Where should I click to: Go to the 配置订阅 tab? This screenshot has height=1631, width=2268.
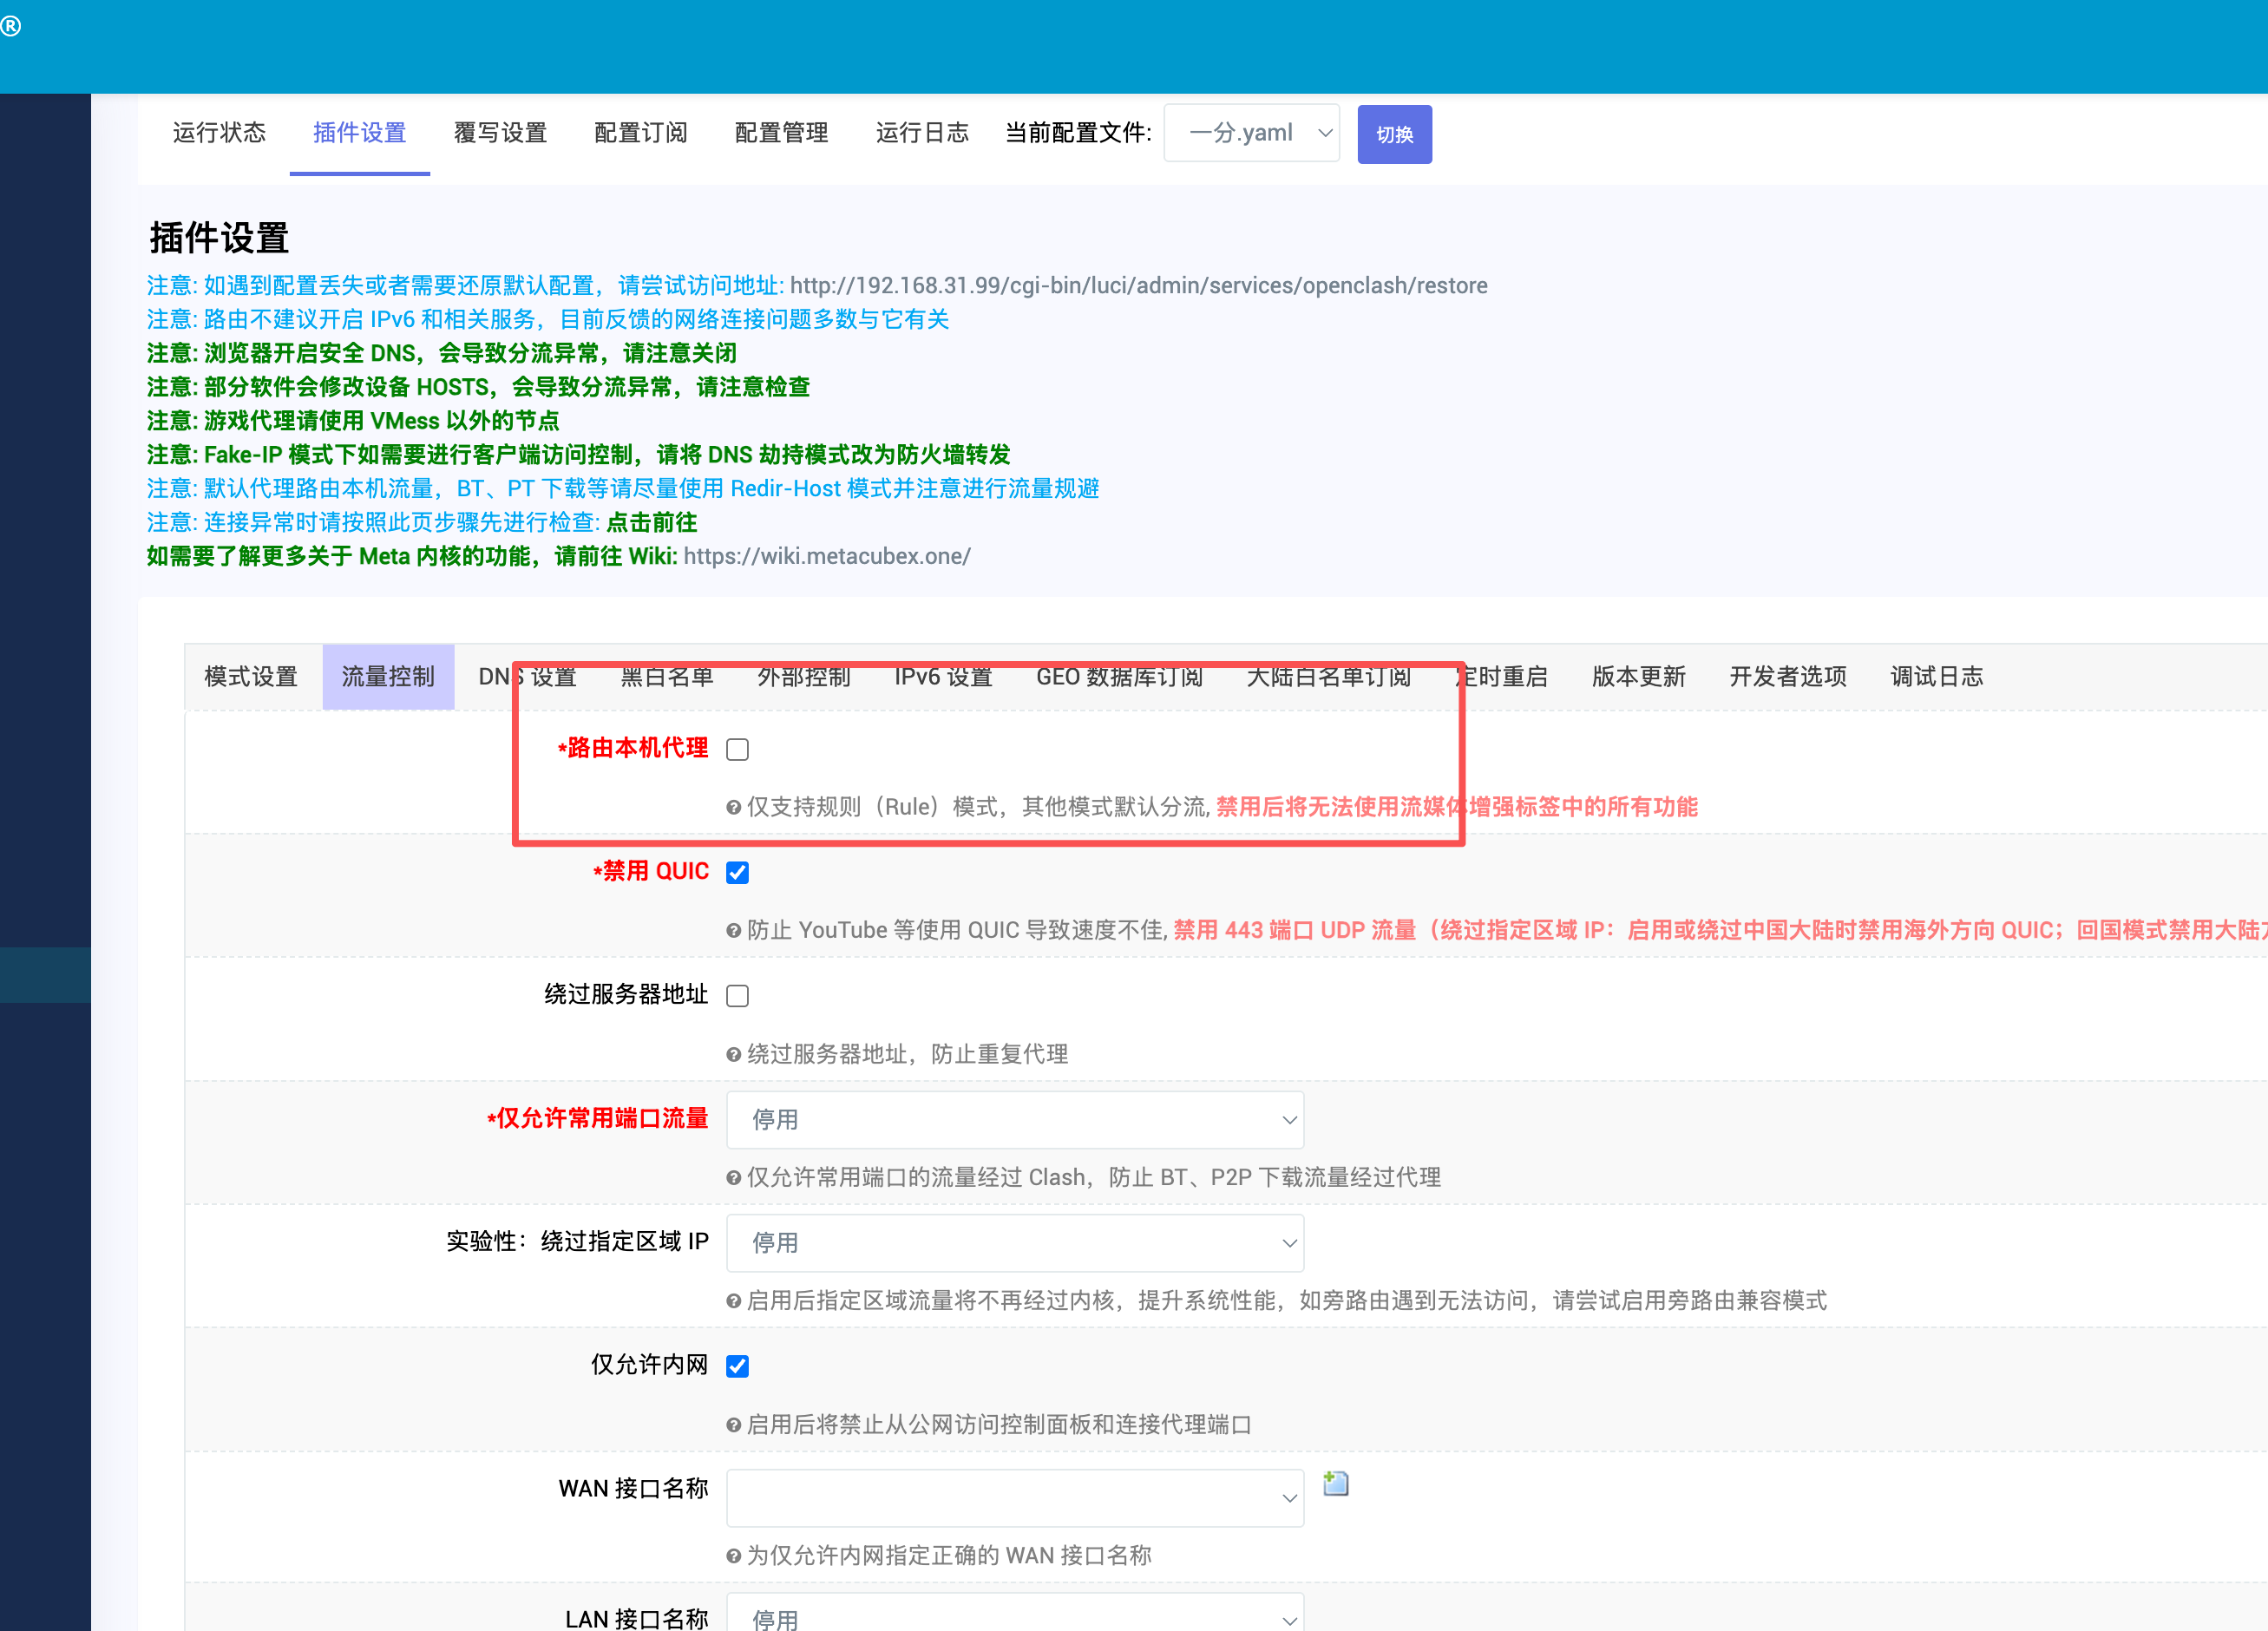point(641,133)
